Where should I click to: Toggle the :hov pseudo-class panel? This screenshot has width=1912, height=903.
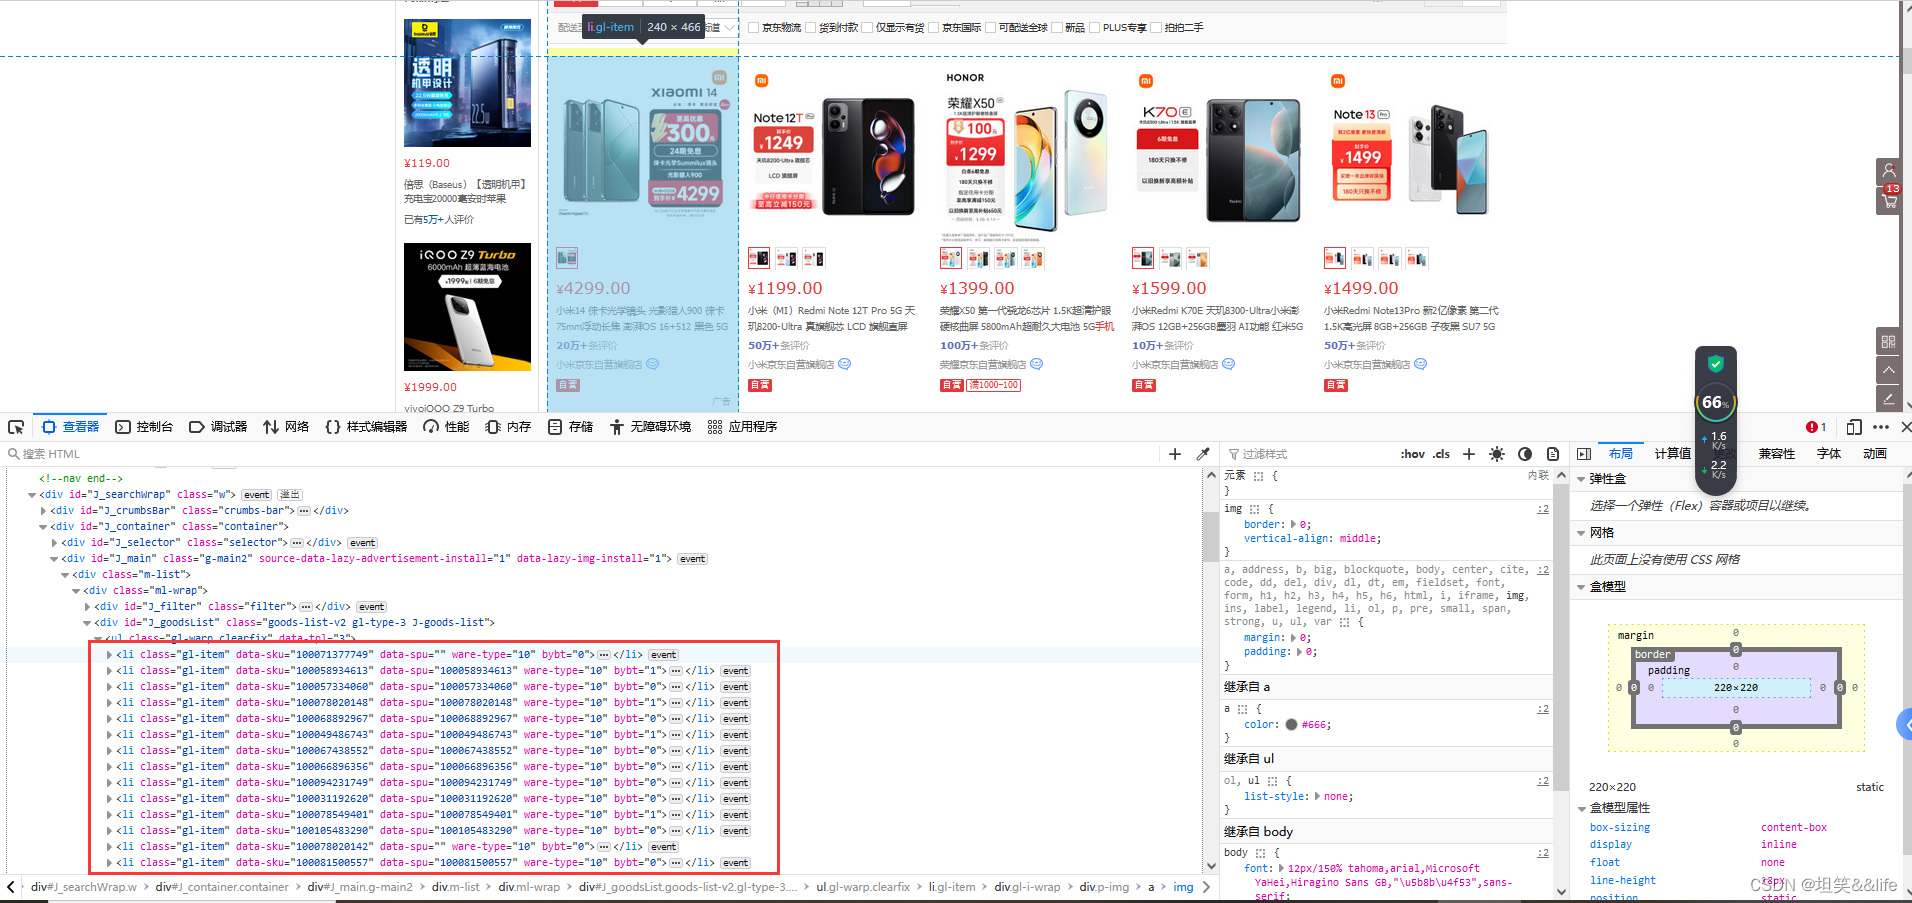pyautogui.click(x=1412, y=454)
